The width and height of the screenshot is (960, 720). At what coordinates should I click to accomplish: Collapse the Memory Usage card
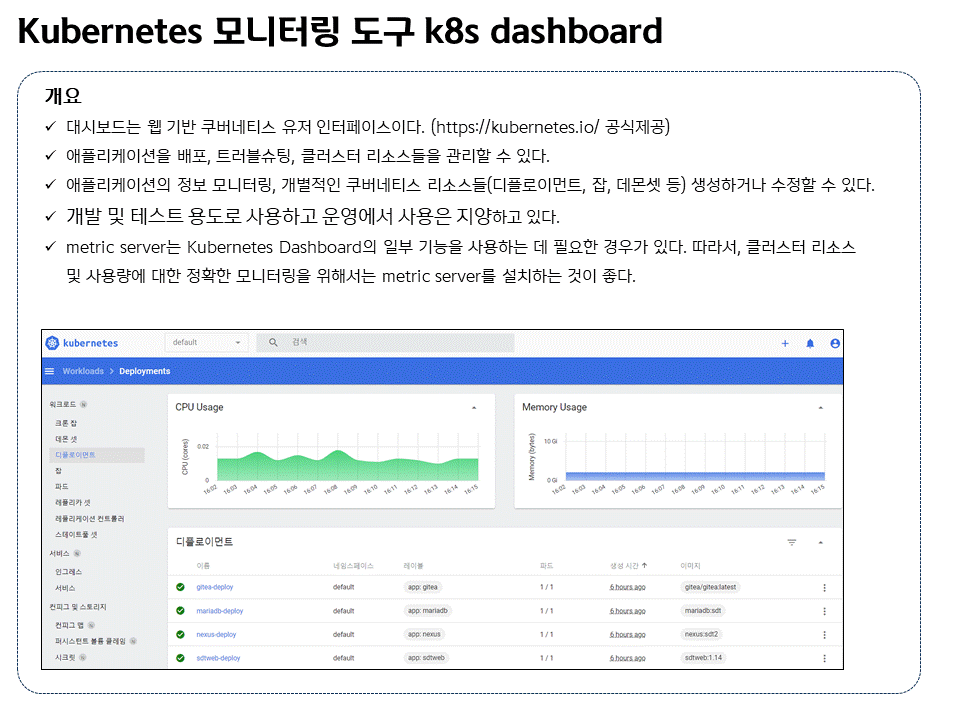(821, 408)
